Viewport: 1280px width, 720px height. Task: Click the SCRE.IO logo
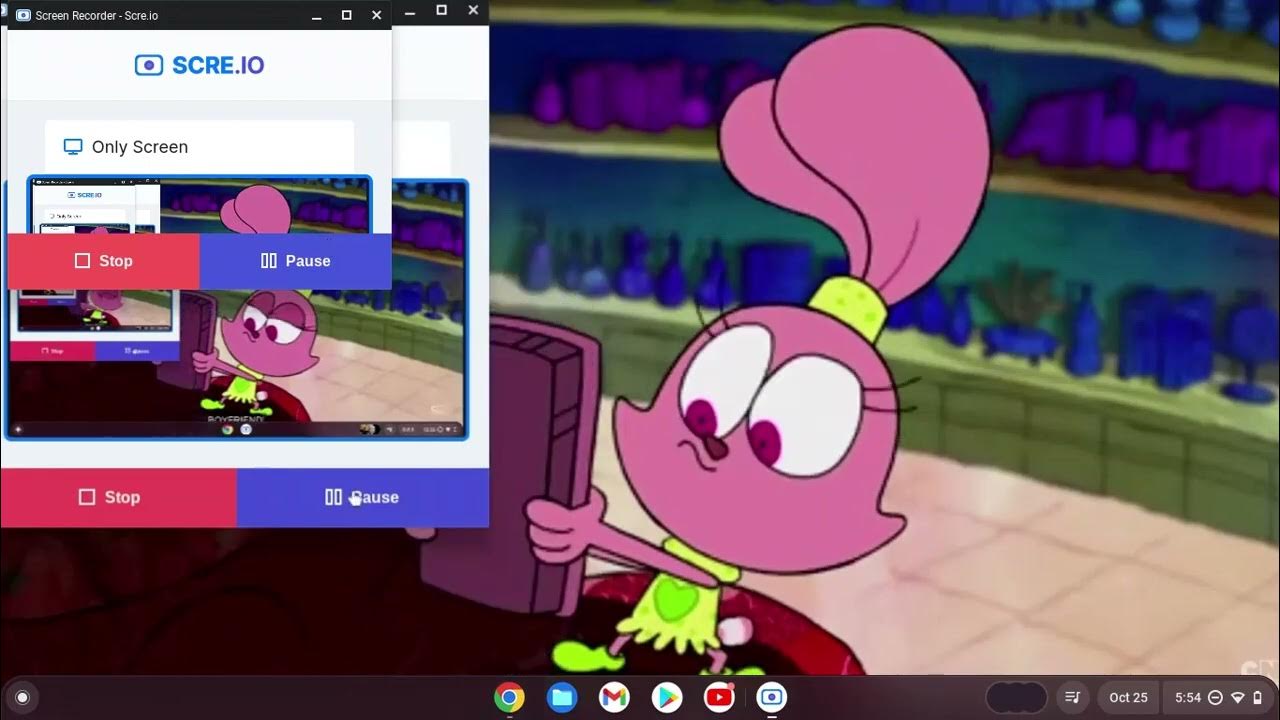(x=199, y=65)
